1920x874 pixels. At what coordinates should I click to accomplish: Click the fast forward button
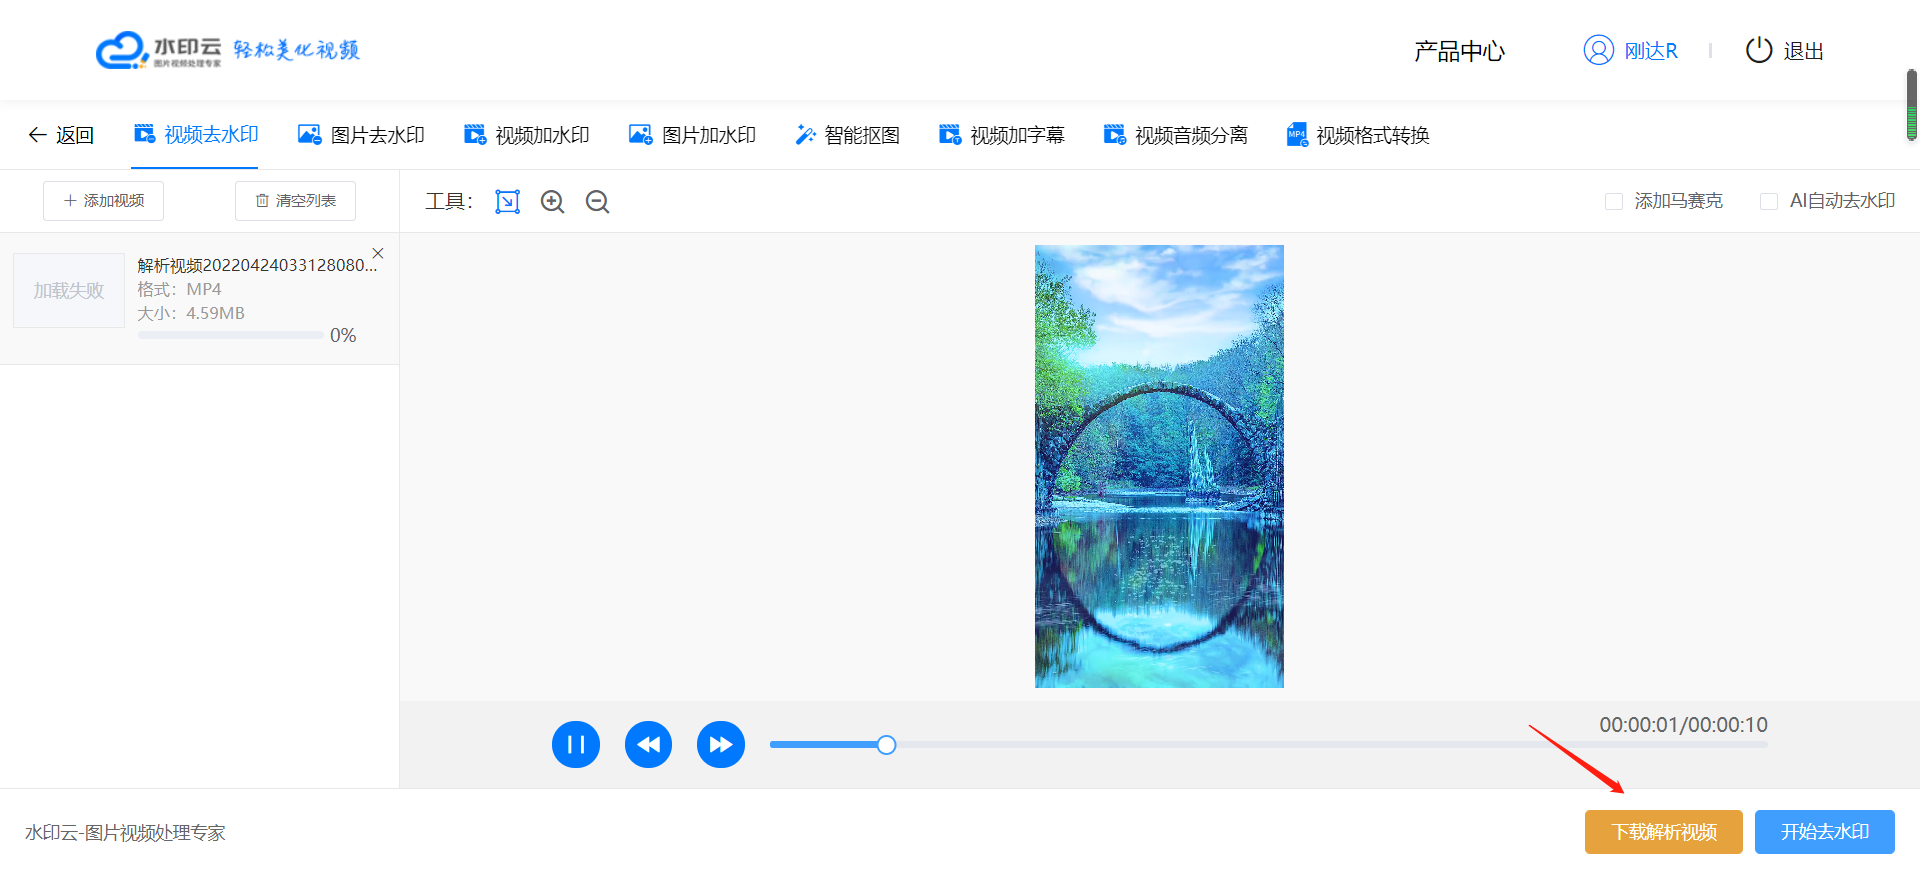721,744
